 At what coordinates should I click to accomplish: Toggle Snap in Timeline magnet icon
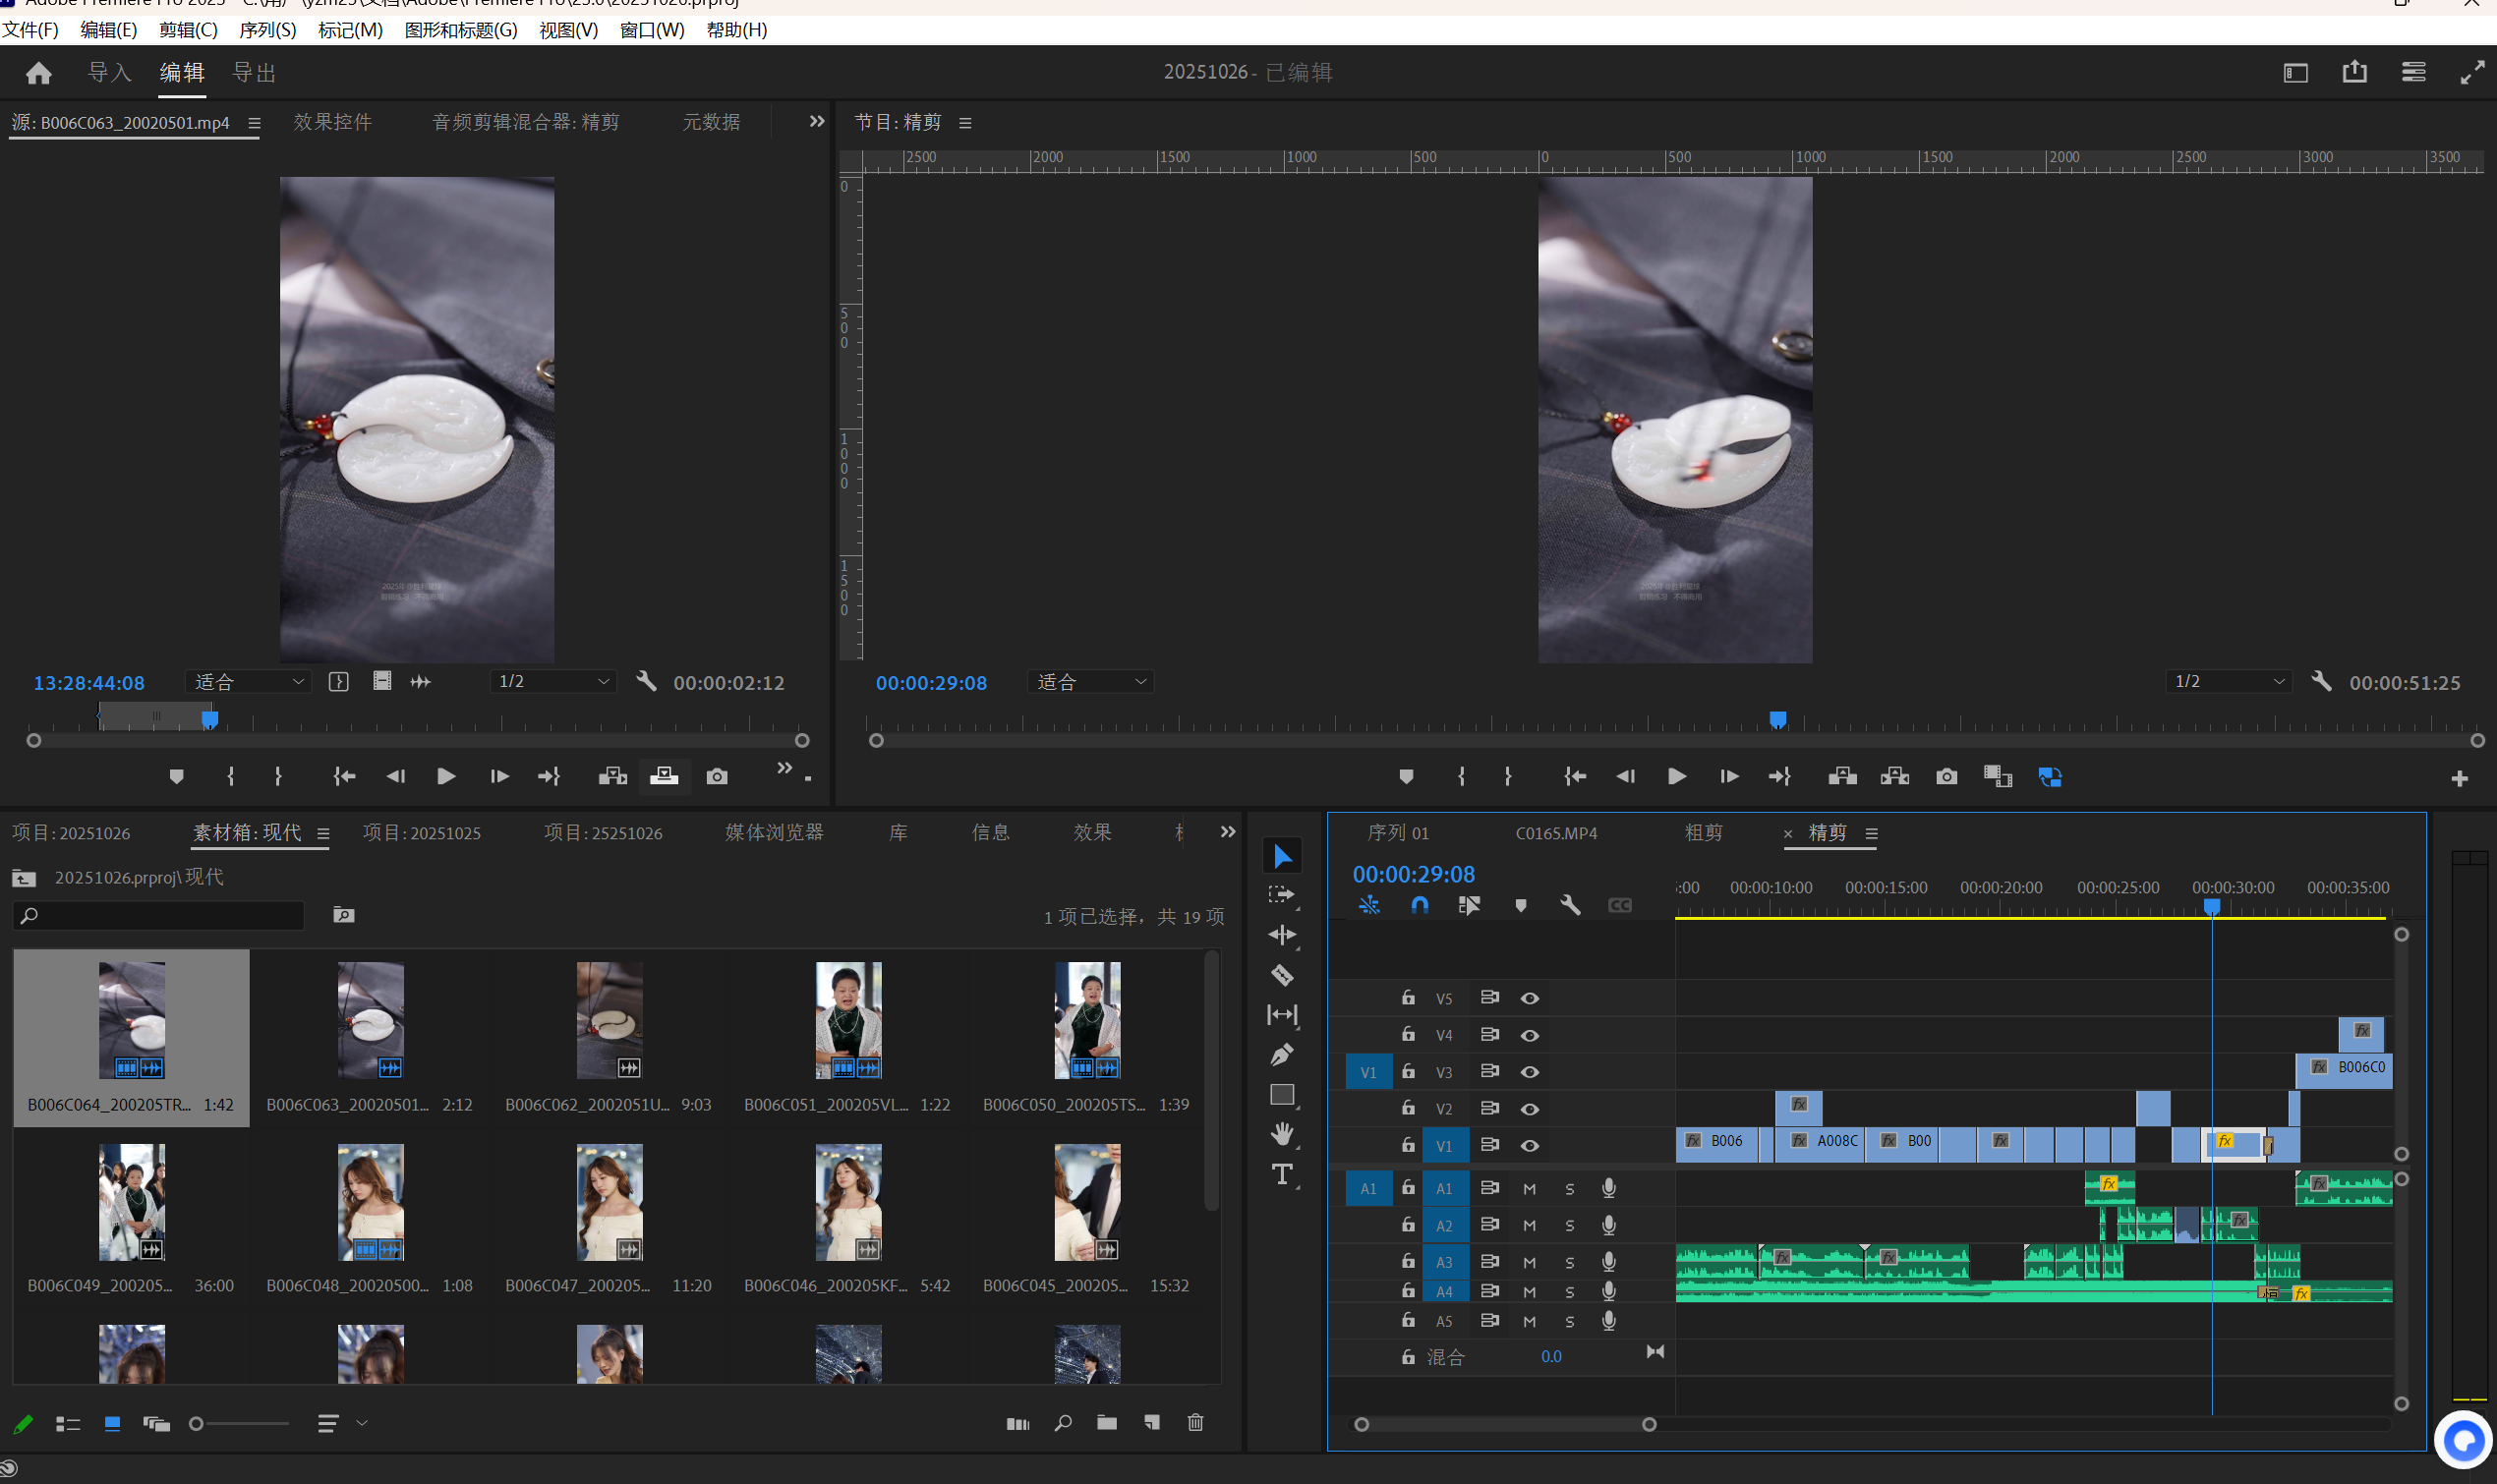coord(1419,905)
